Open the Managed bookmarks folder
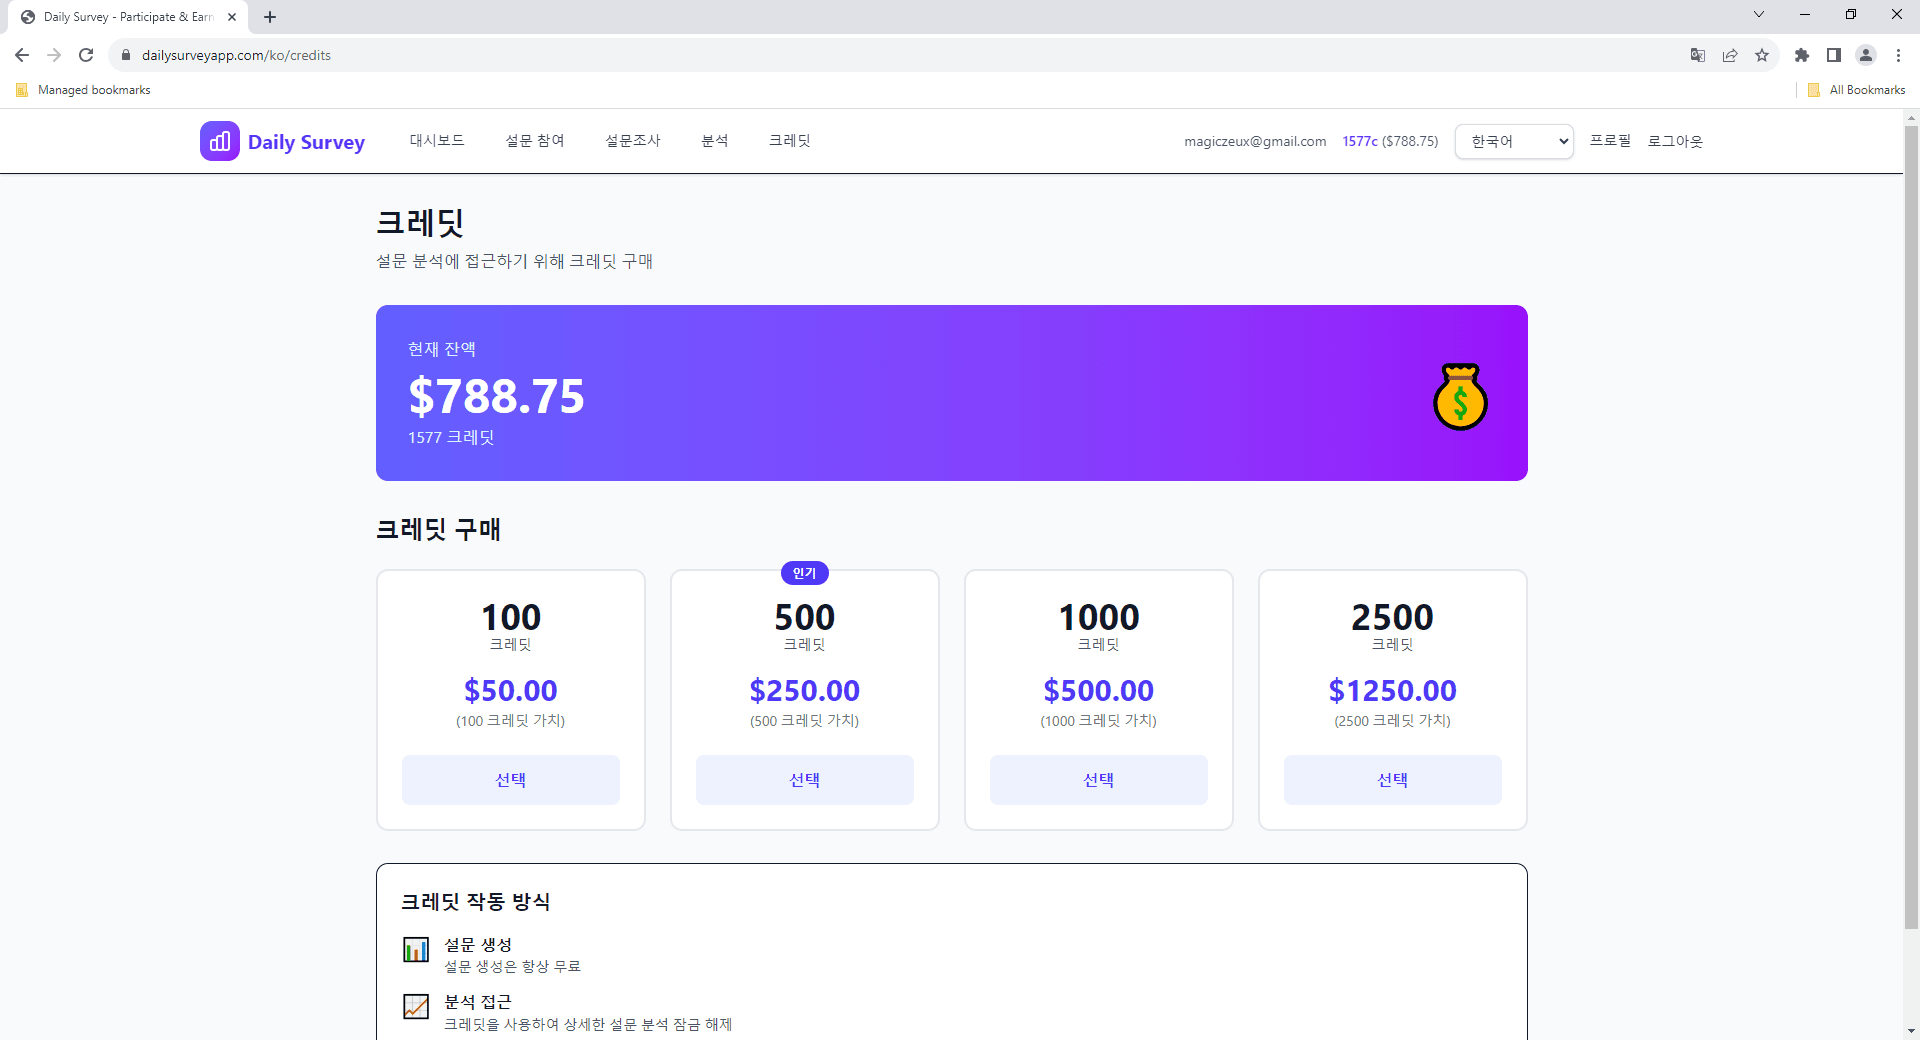 pyautogui.click(x=83, y=89)
